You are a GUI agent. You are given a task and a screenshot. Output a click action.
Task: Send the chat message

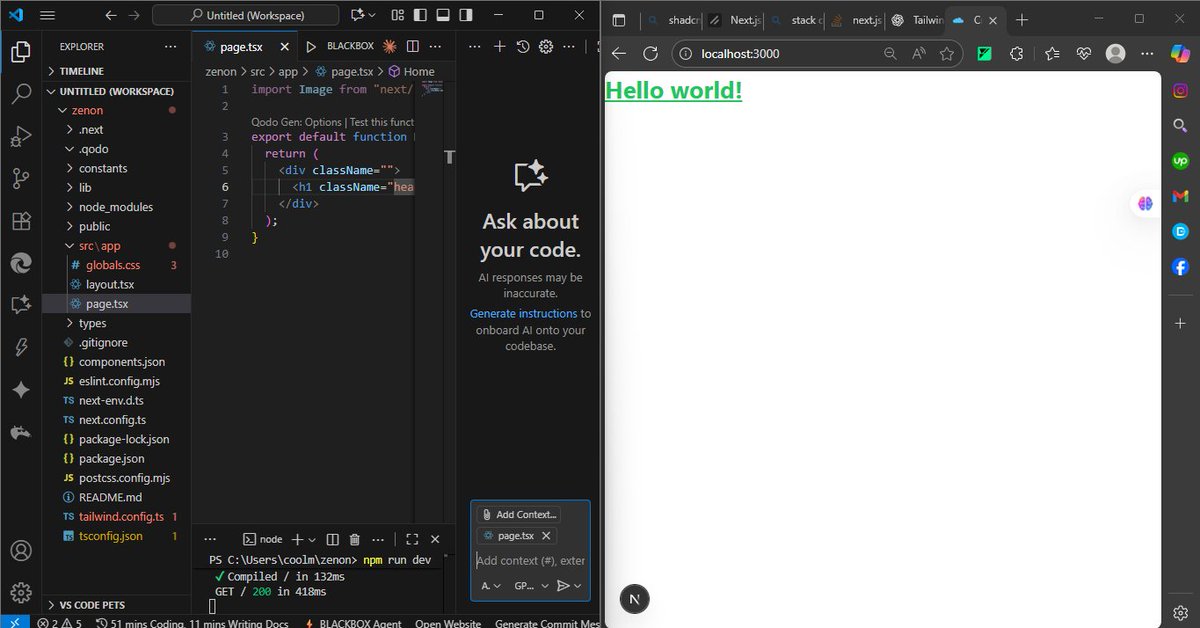[563, 586]
